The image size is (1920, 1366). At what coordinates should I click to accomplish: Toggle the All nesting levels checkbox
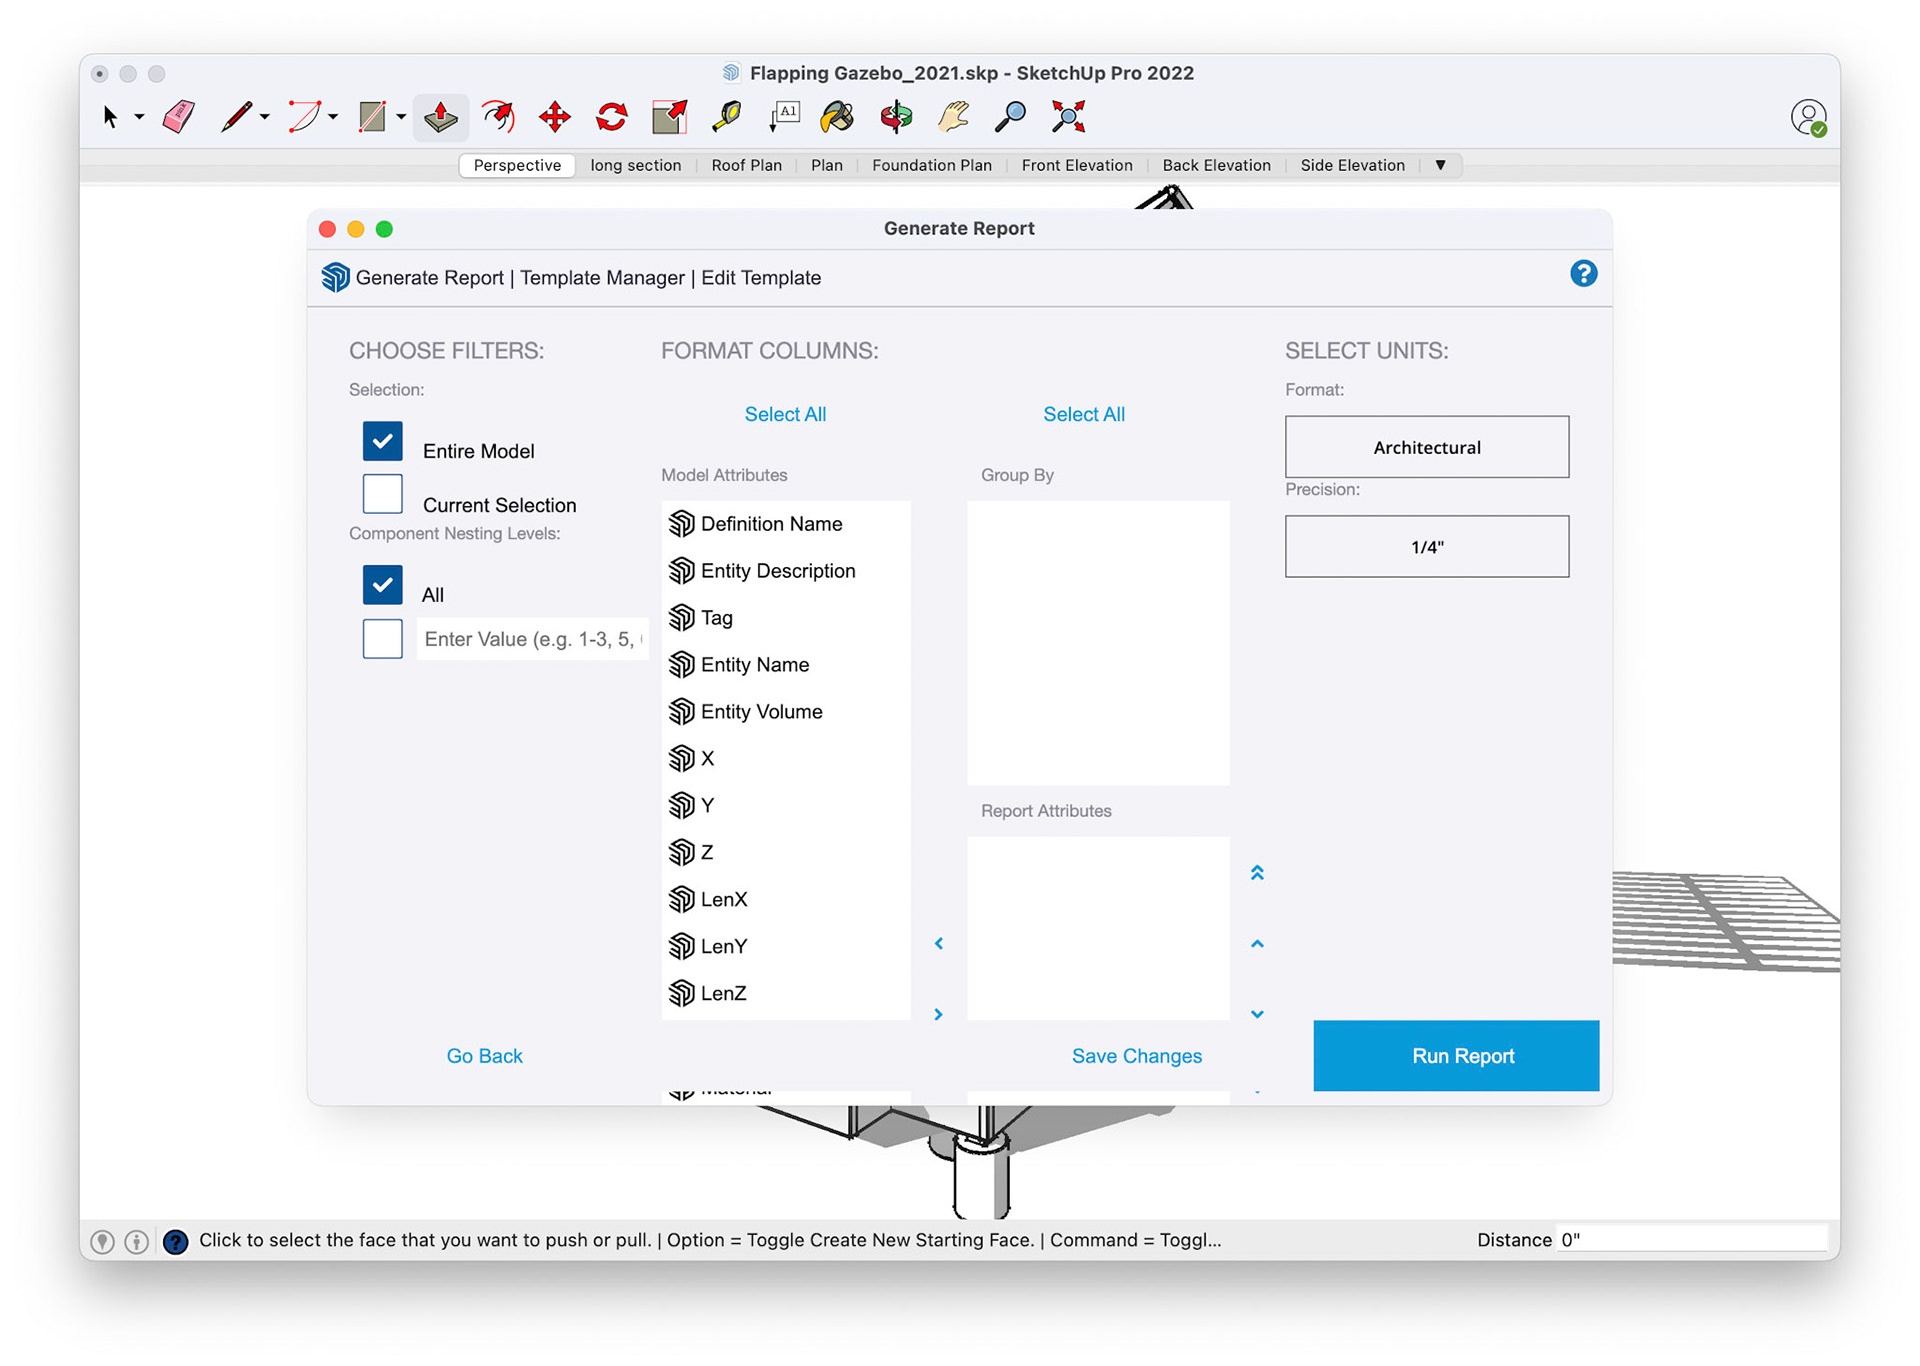pos(382,585)
